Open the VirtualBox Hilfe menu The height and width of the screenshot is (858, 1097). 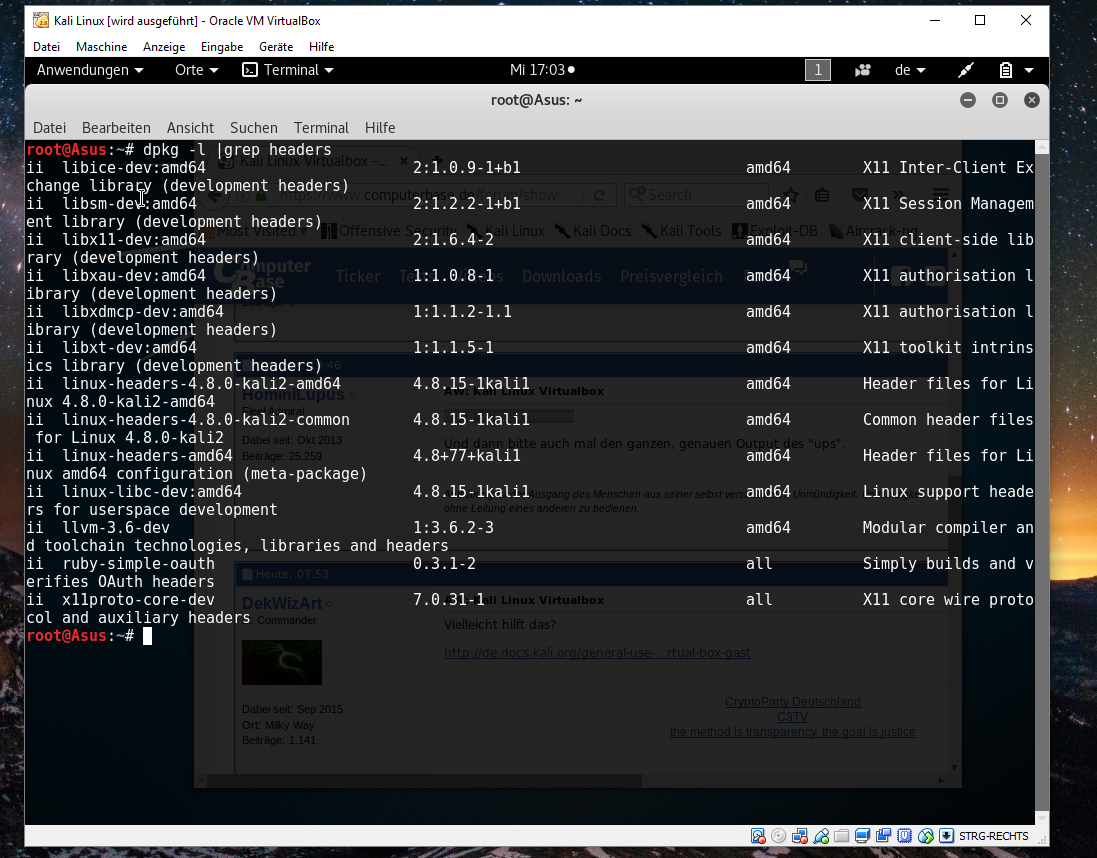click(x=321, y=47)
